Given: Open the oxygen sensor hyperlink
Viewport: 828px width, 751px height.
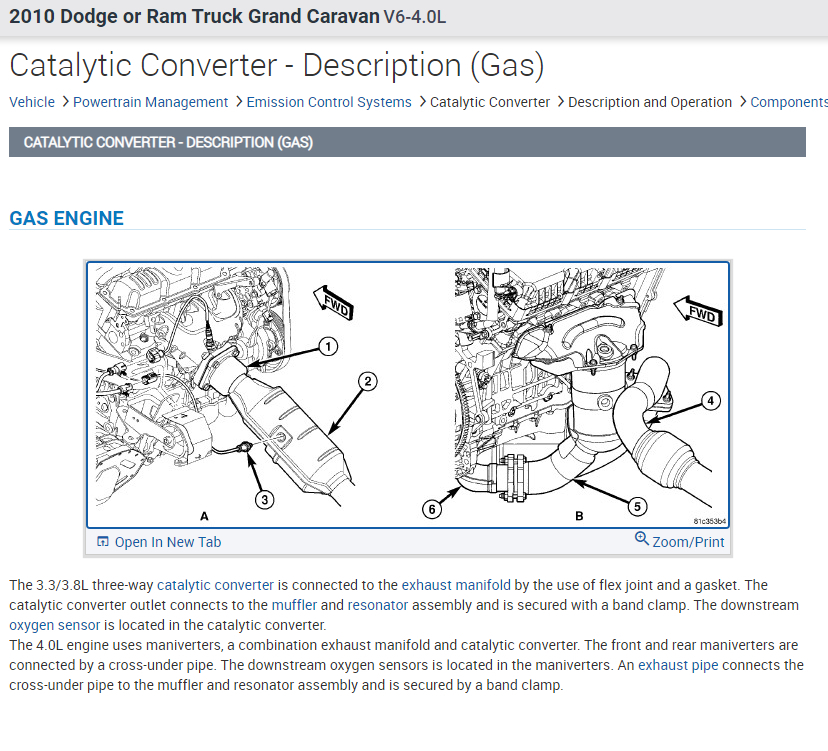Looking at the screenshot, I should pyautogui.click(x=54, y=625).
